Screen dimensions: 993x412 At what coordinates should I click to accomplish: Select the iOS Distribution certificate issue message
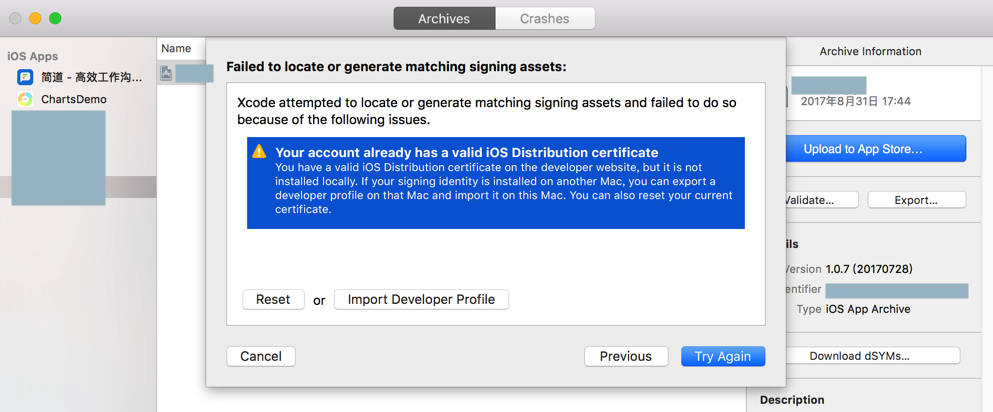point(496,183)
